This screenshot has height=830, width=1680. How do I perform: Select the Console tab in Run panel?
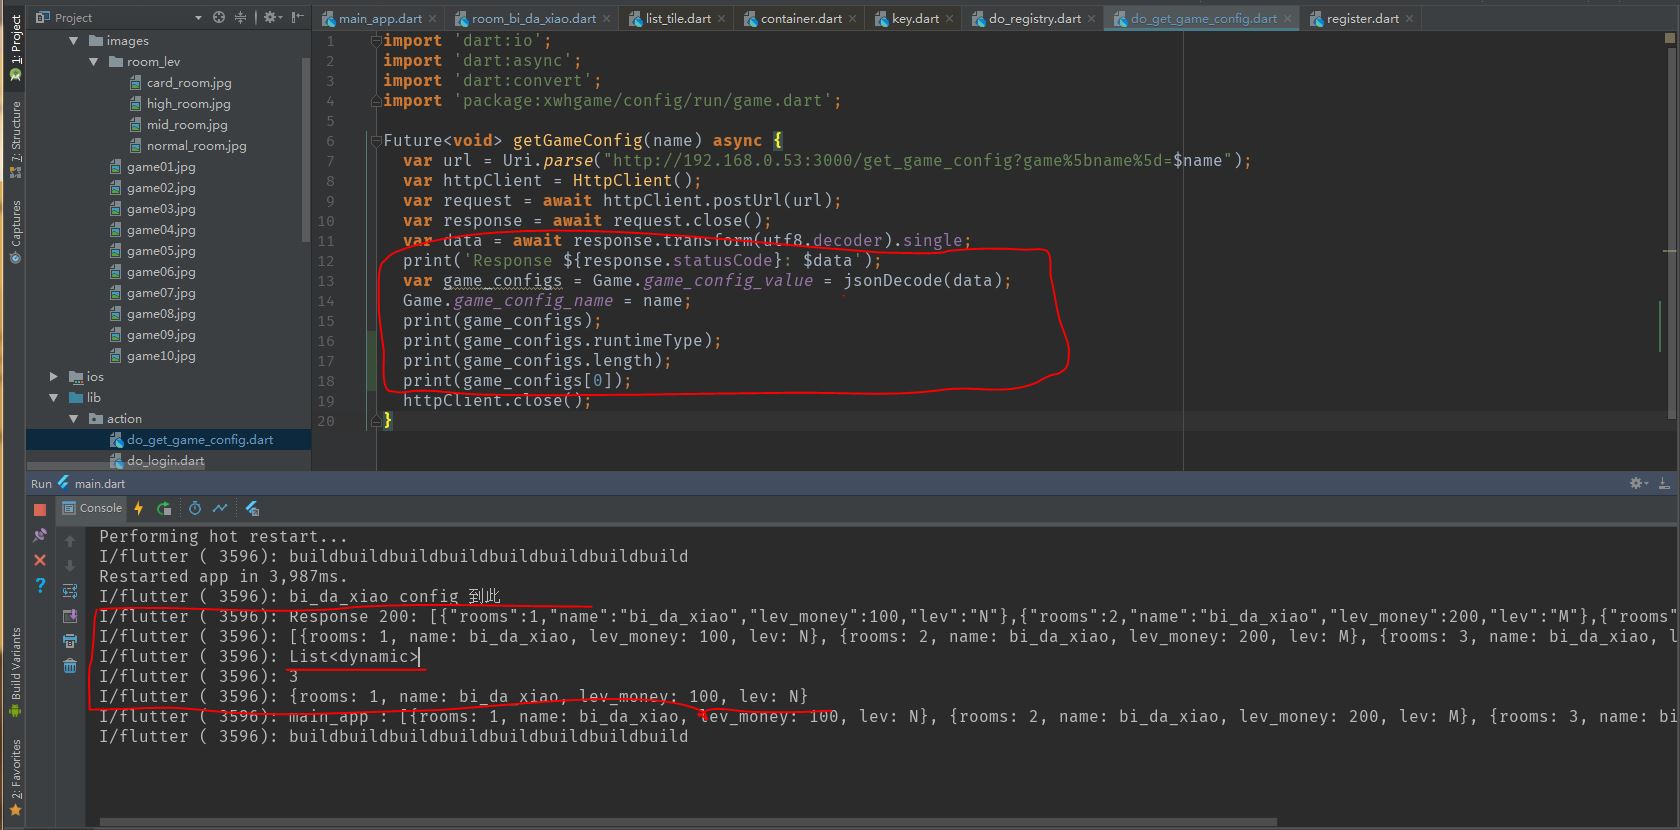coord(92,508)
